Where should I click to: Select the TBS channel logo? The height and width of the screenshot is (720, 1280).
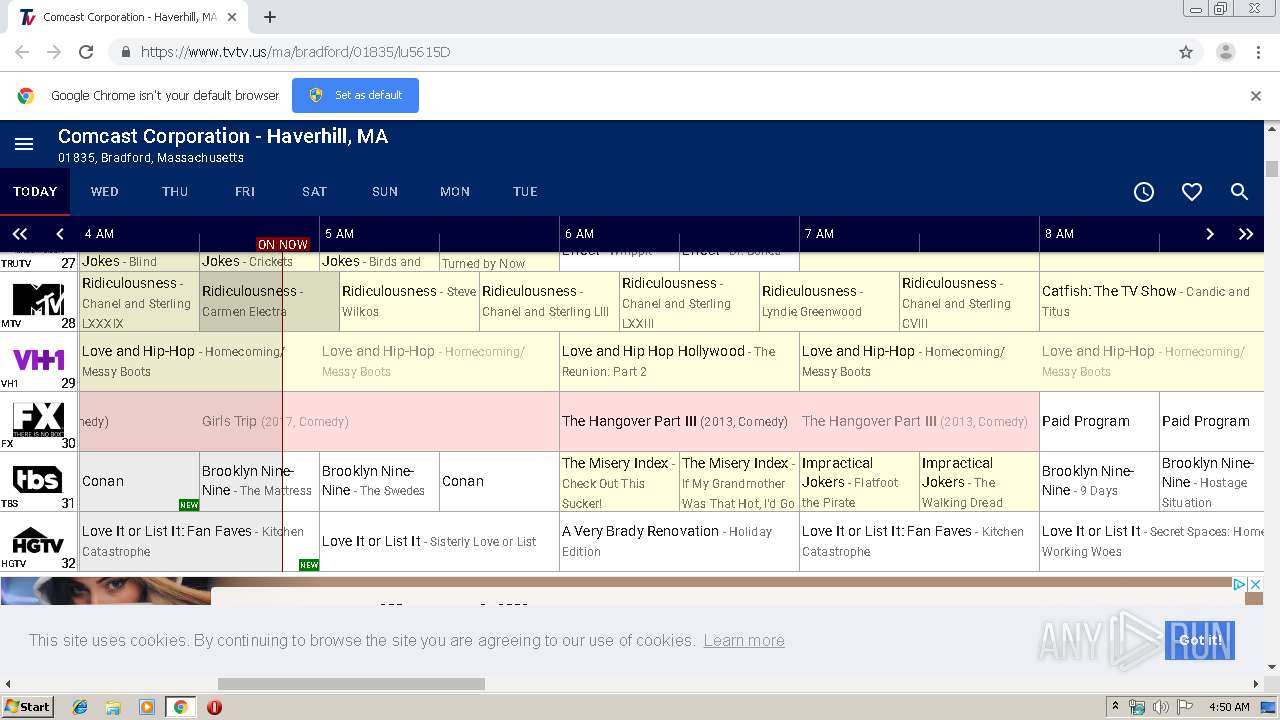(x=38, y=479)
